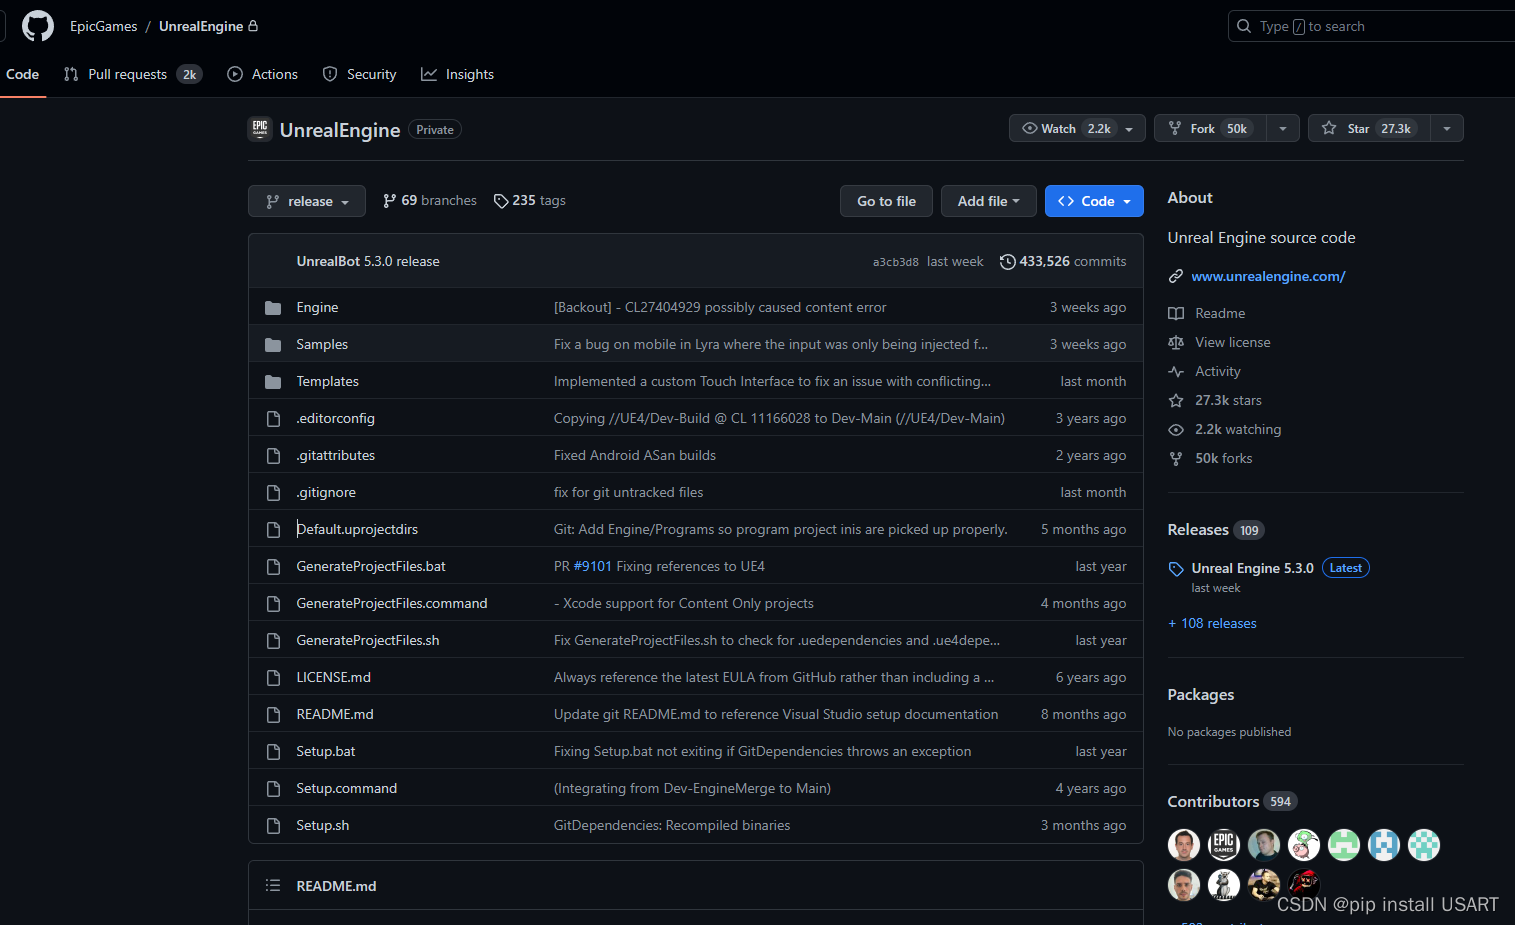
Task: Open the Engine folder
Action: point(317,308)
